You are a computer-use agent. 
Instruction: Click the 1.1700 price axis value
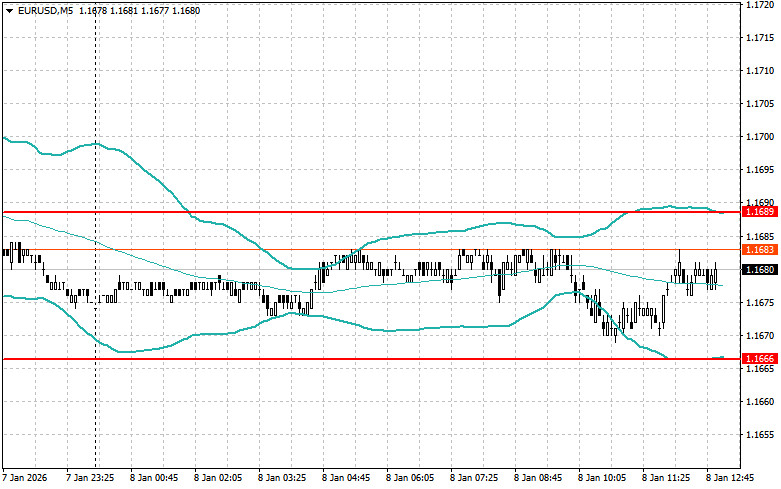pos(760,137)
